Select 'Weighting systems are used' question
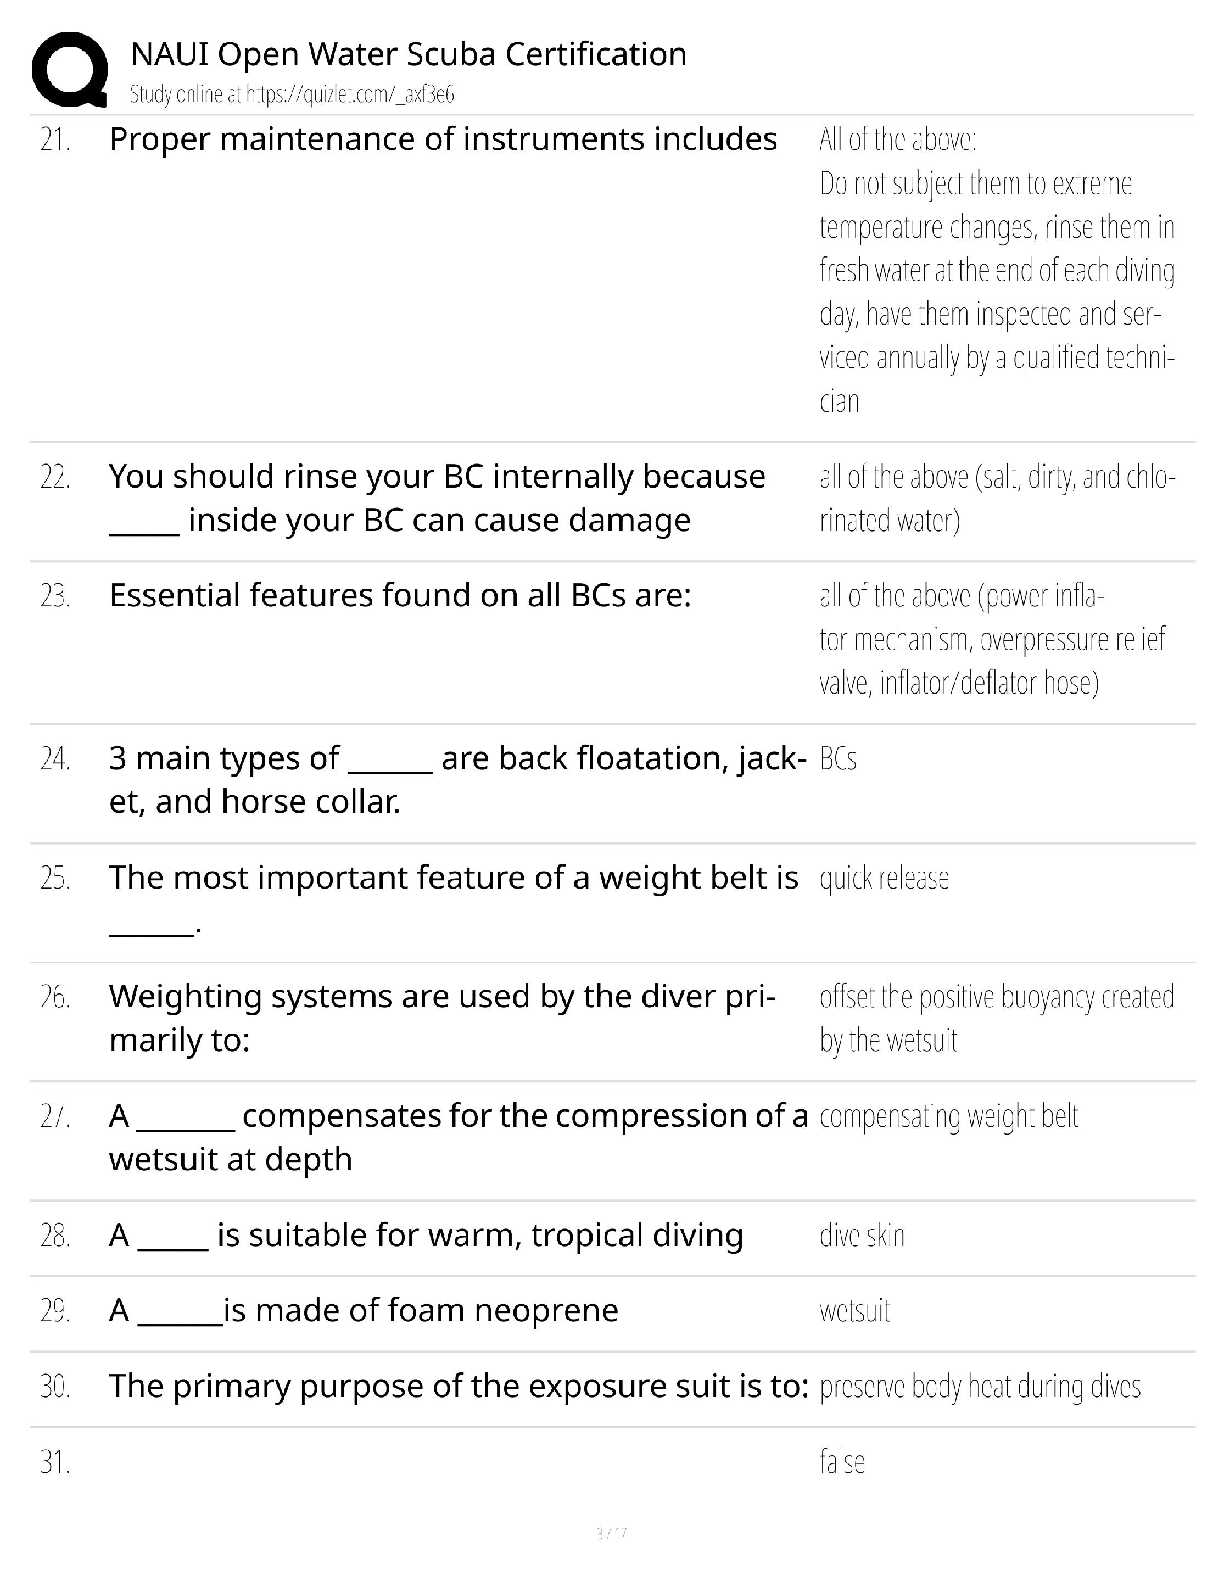 click(442, 1018)
